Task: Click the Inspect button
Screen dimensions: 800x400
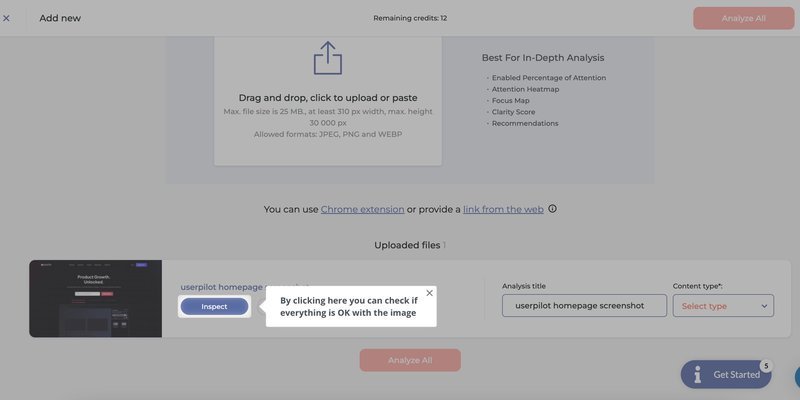Action: 214,306
